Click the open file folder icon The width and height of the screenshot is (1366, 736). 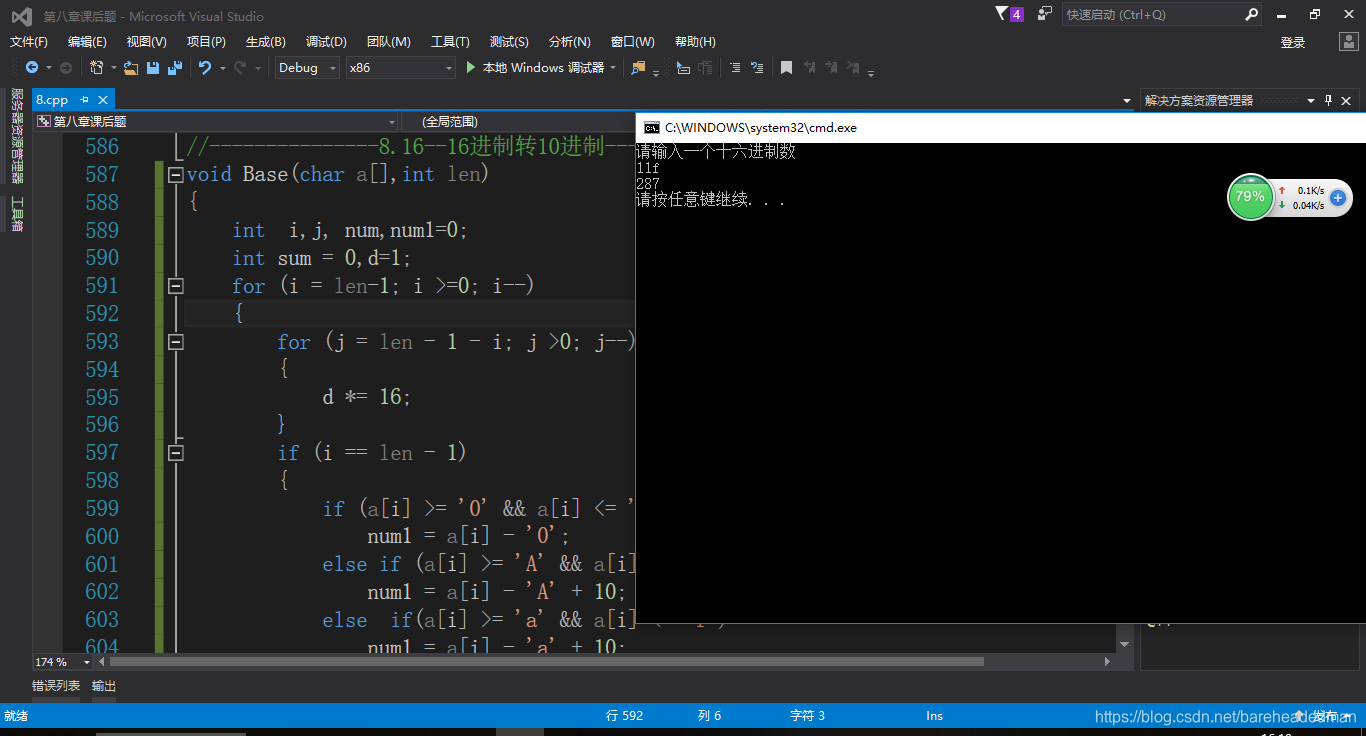click(131, 67)
